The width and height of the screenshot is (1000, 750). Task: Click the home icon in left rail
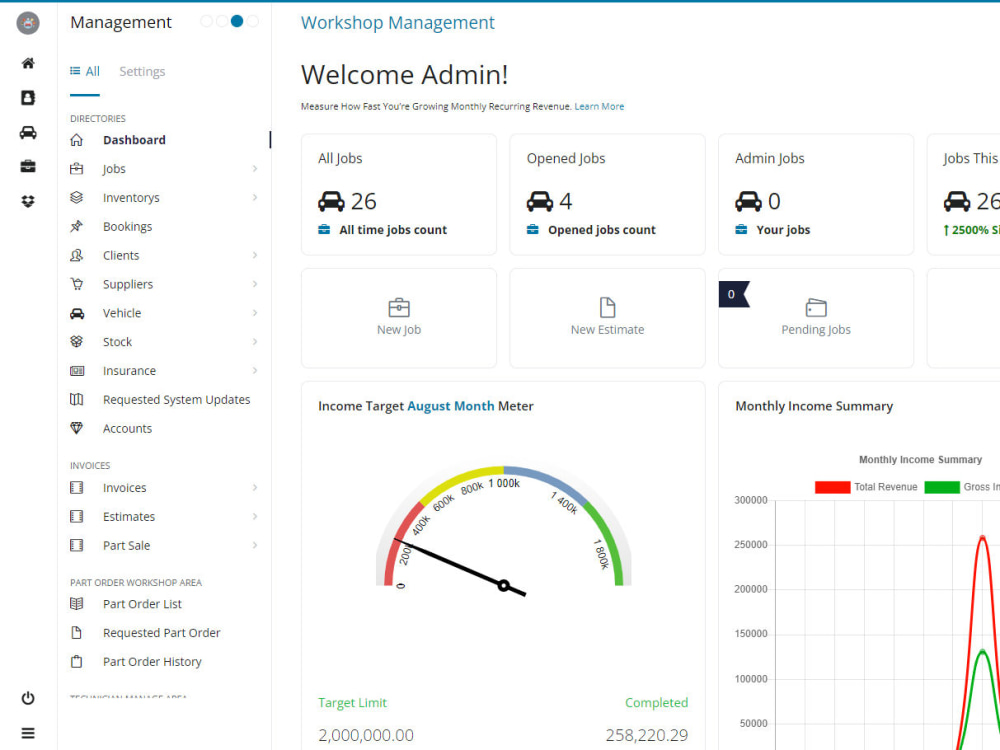(x=27, y=63)
